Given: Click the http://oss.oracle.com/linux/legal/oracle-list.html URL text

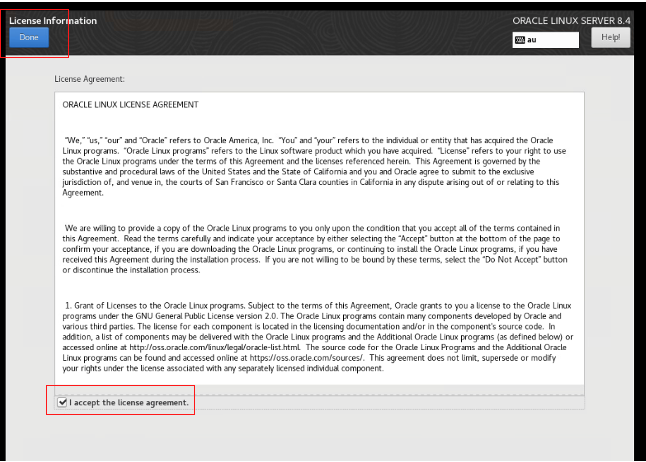Looking at the screenshot, I should click(215, 347).
